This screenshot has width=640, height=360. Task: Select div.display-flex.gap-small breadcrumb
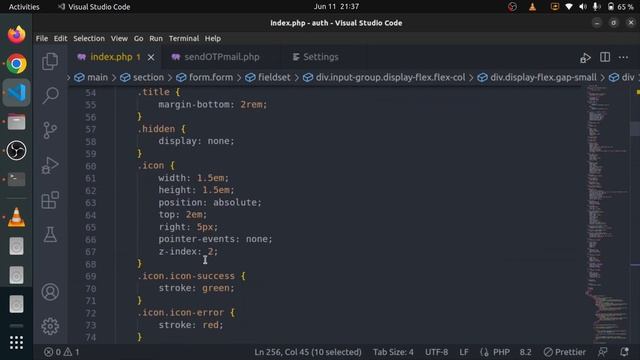pyautogui.click(x=537, y=77)
